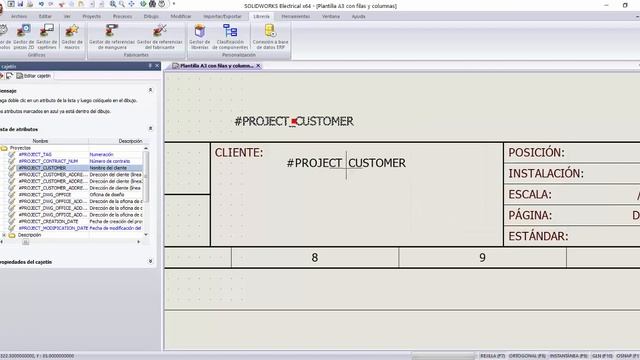Open the Ayuda ribbon tab
This screenshot has height=360, width=640.
(x=358, y=16)
